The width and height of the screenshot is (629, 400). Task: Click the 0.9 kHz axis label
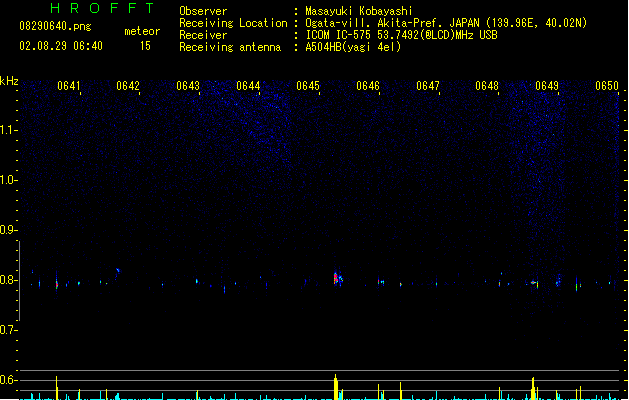coord(9,230)
